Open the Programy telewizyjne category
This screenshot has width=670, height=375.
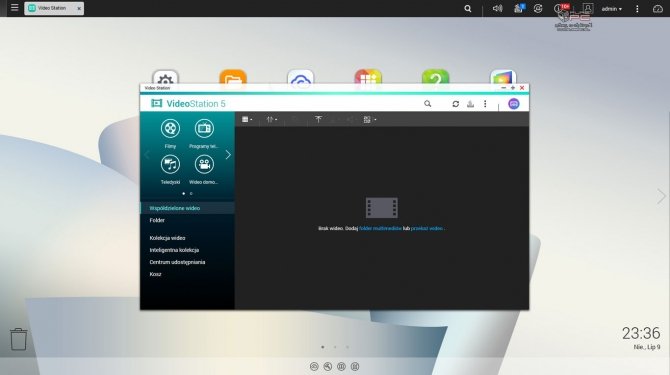(x=204, y=129)
